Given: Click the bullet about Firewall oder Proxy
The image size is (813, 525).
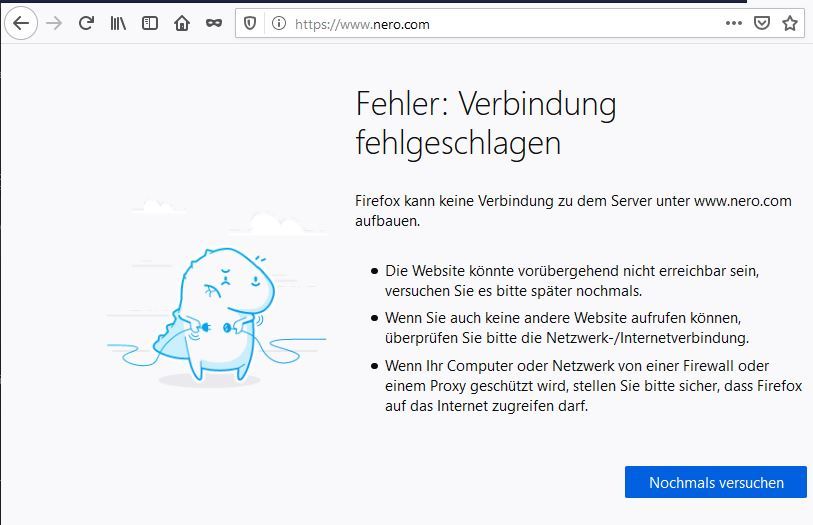Looking at the screenshot, I should point(593,386).
